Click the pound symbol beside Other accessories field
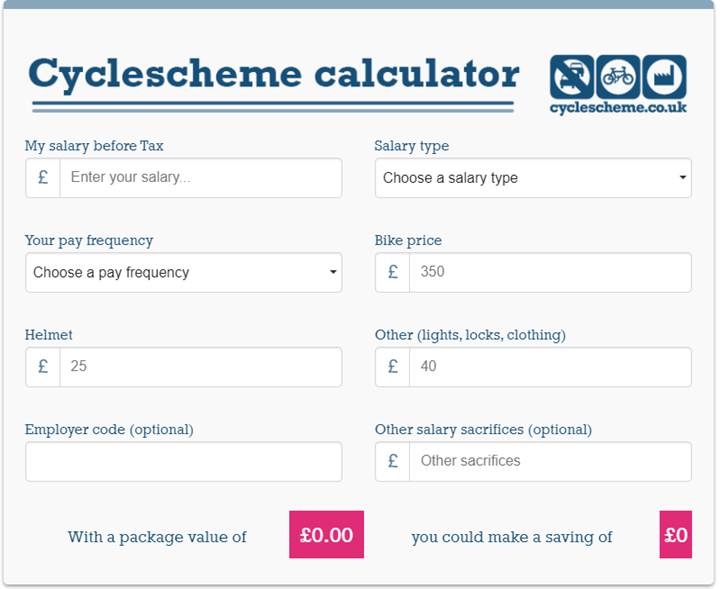The width and height of the screenshot is (720, 589). tap(393, 367)
